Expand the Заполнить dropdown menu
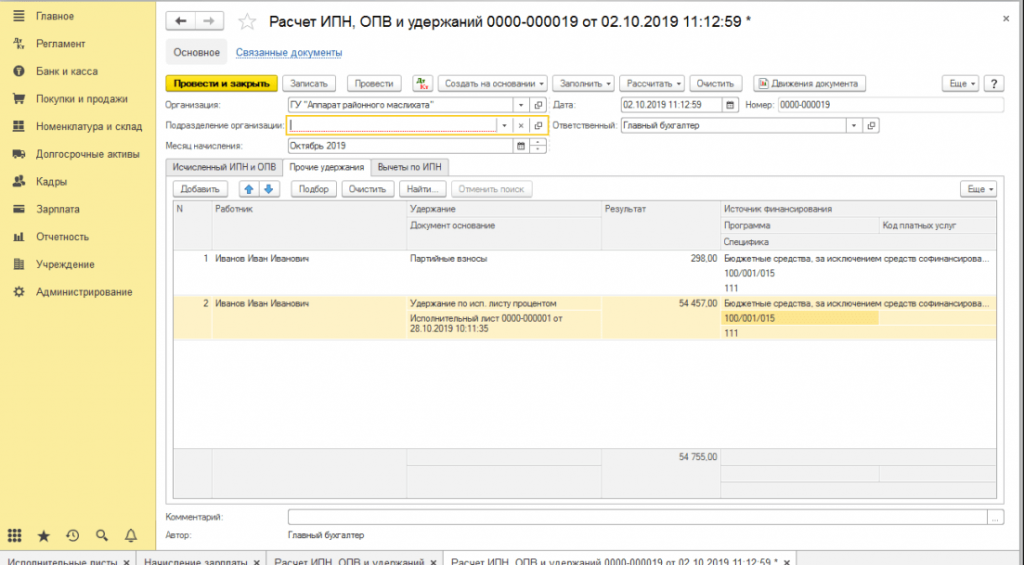The height and width of the screenshot is (565, 1024). pos(582,84)
